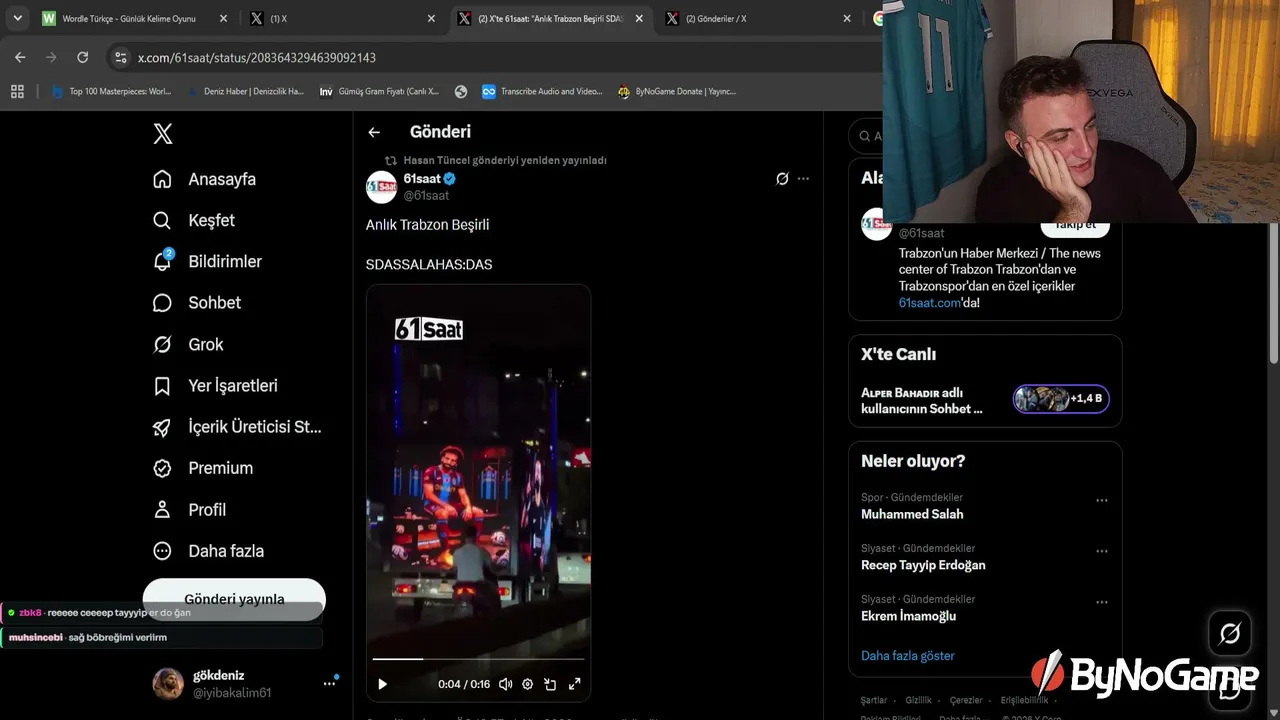The height and width of the screenshot is (720, 1280).
Task: Open Anasayfa from the sidebar
Action: pos(205,179)
